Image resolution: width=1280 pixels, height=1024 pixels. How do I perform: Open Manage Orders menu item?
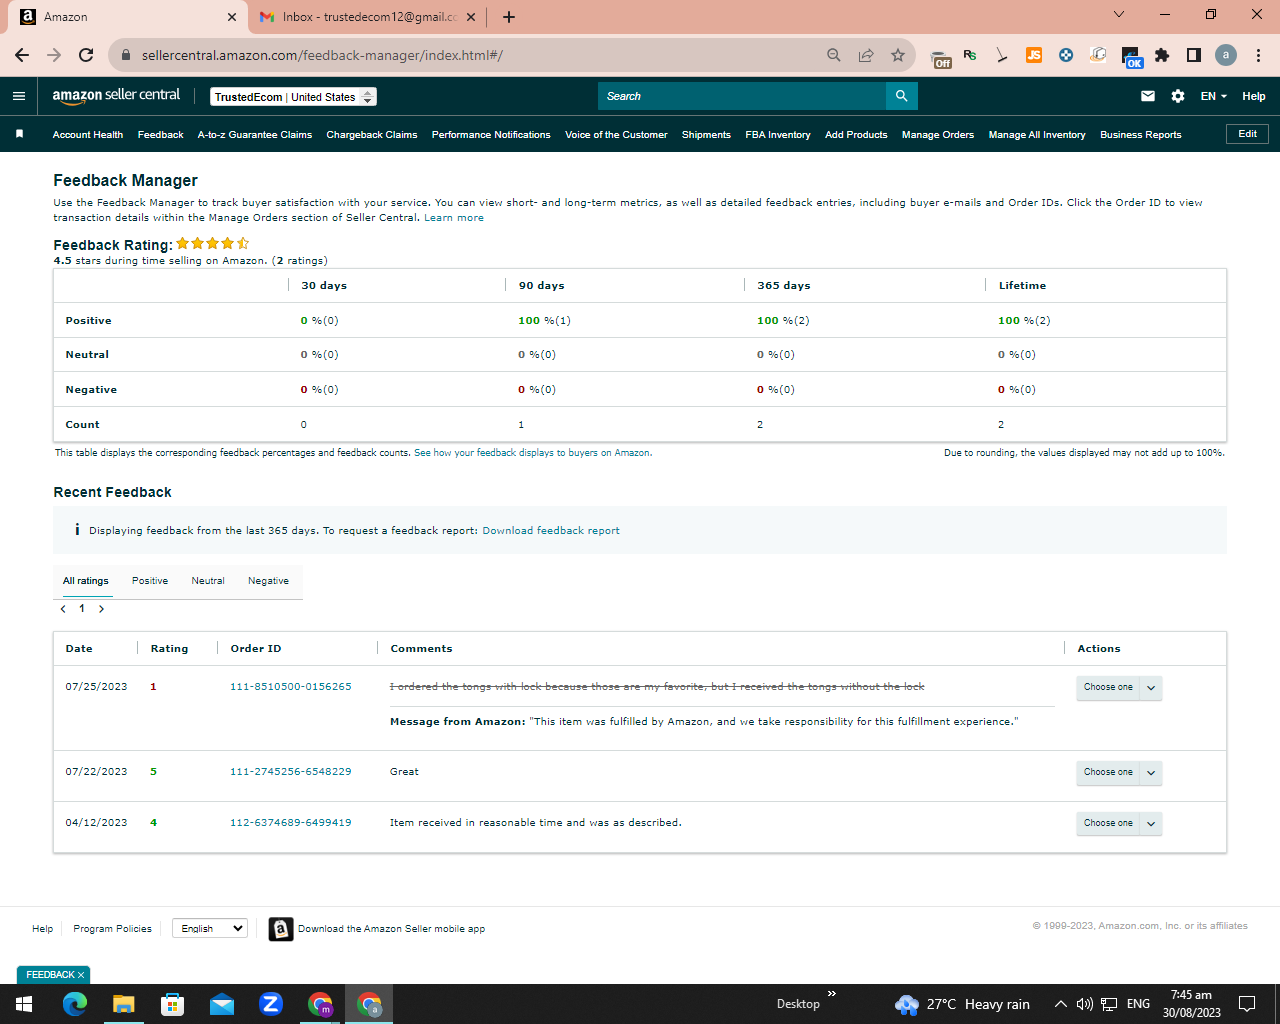(938, 135)
